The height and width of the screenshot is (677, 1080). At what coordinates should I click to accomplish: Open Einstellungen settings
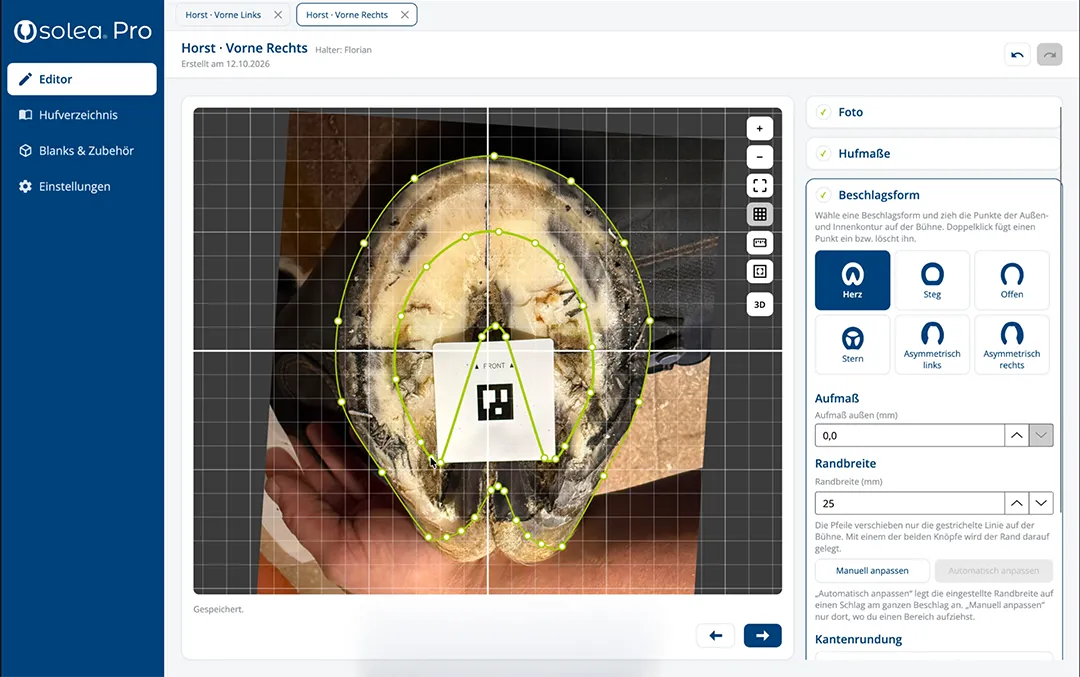tap(82, 187)
